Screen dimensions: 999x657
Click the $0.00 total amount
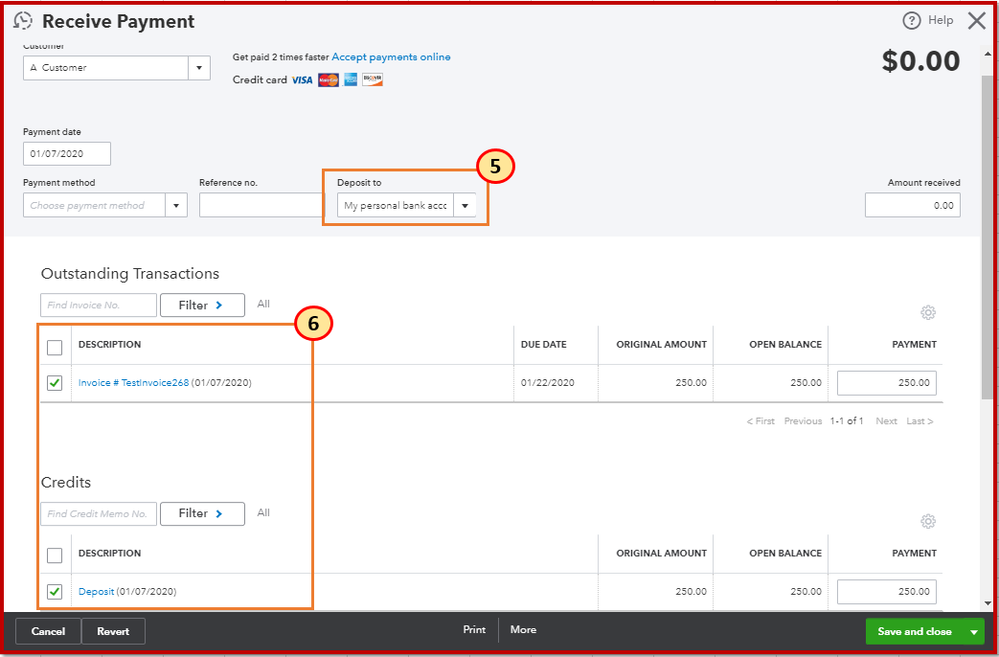[921, 61]
